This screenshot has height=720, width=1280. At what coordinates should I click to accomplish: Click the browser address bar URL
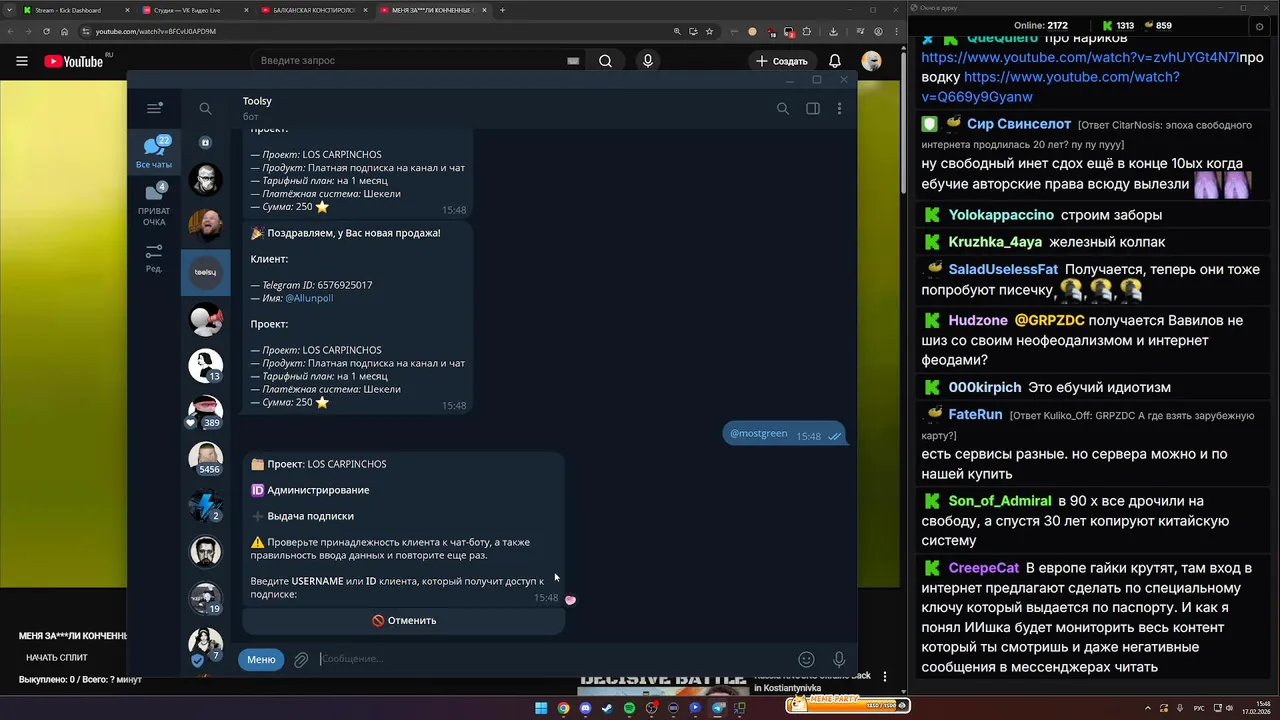click(x=155, y=31)
